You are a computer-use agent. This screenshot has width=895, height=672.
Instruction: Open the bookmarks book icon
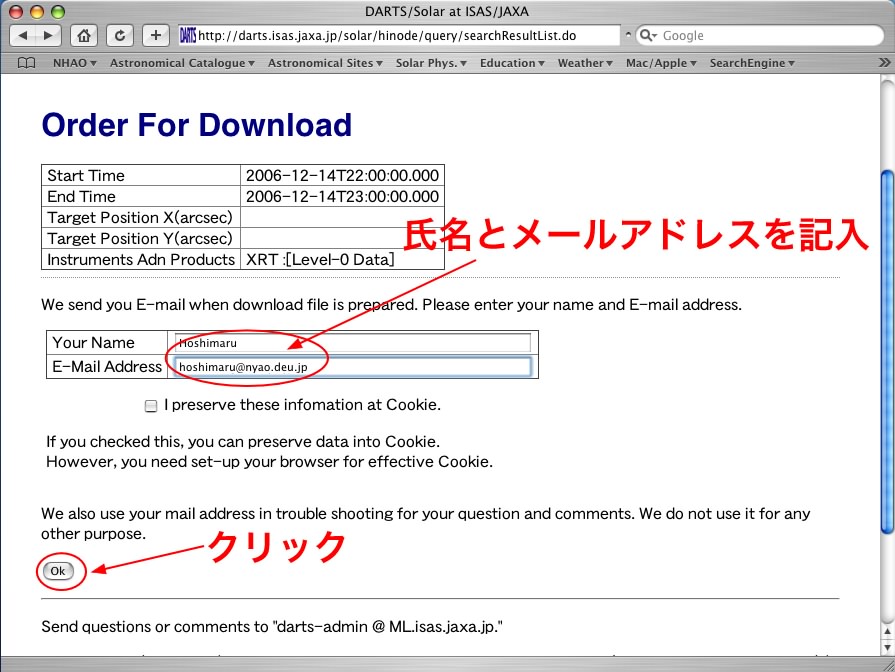tap(26, 63)
